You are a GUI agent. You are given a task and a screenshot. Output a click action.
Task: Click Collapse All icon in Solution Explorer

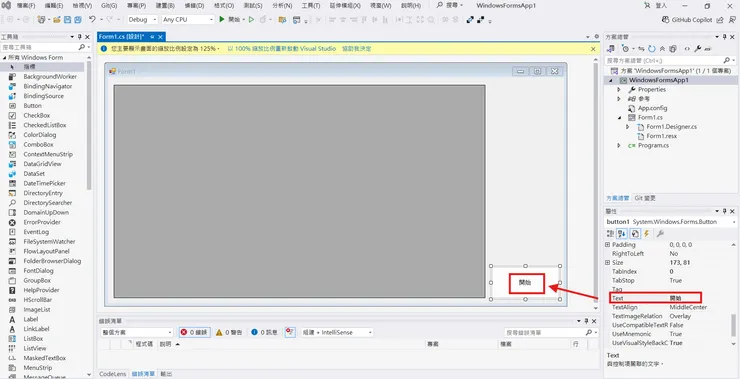(x=663, y=49)
